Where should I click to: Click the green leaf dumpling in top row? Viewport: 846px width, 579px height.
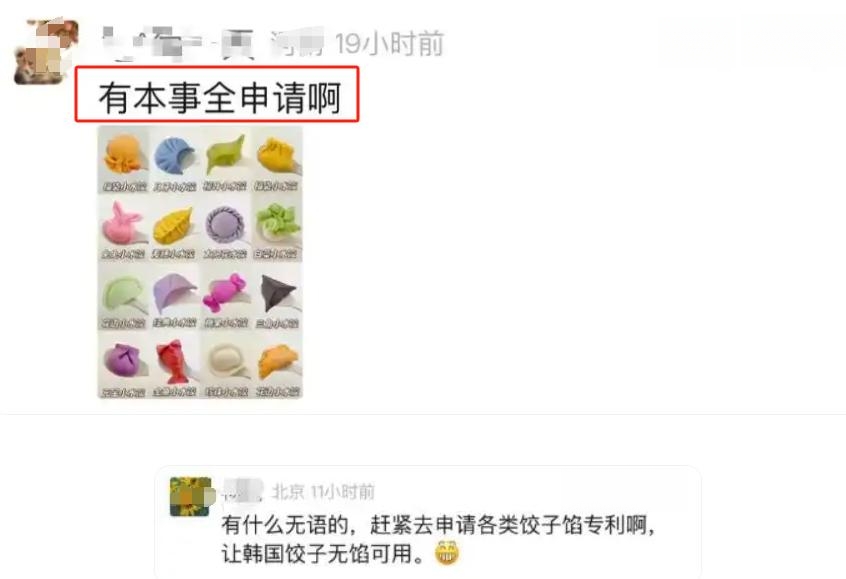pos(226,160)
